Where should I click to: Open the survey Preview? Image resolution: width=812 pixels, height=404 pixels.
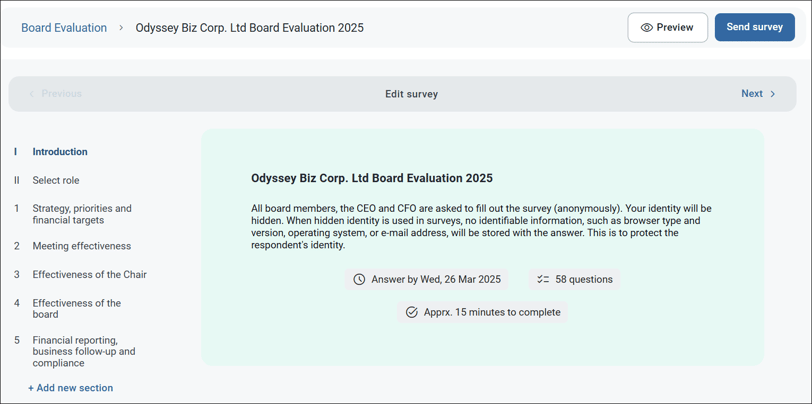(x=668, y=27)
